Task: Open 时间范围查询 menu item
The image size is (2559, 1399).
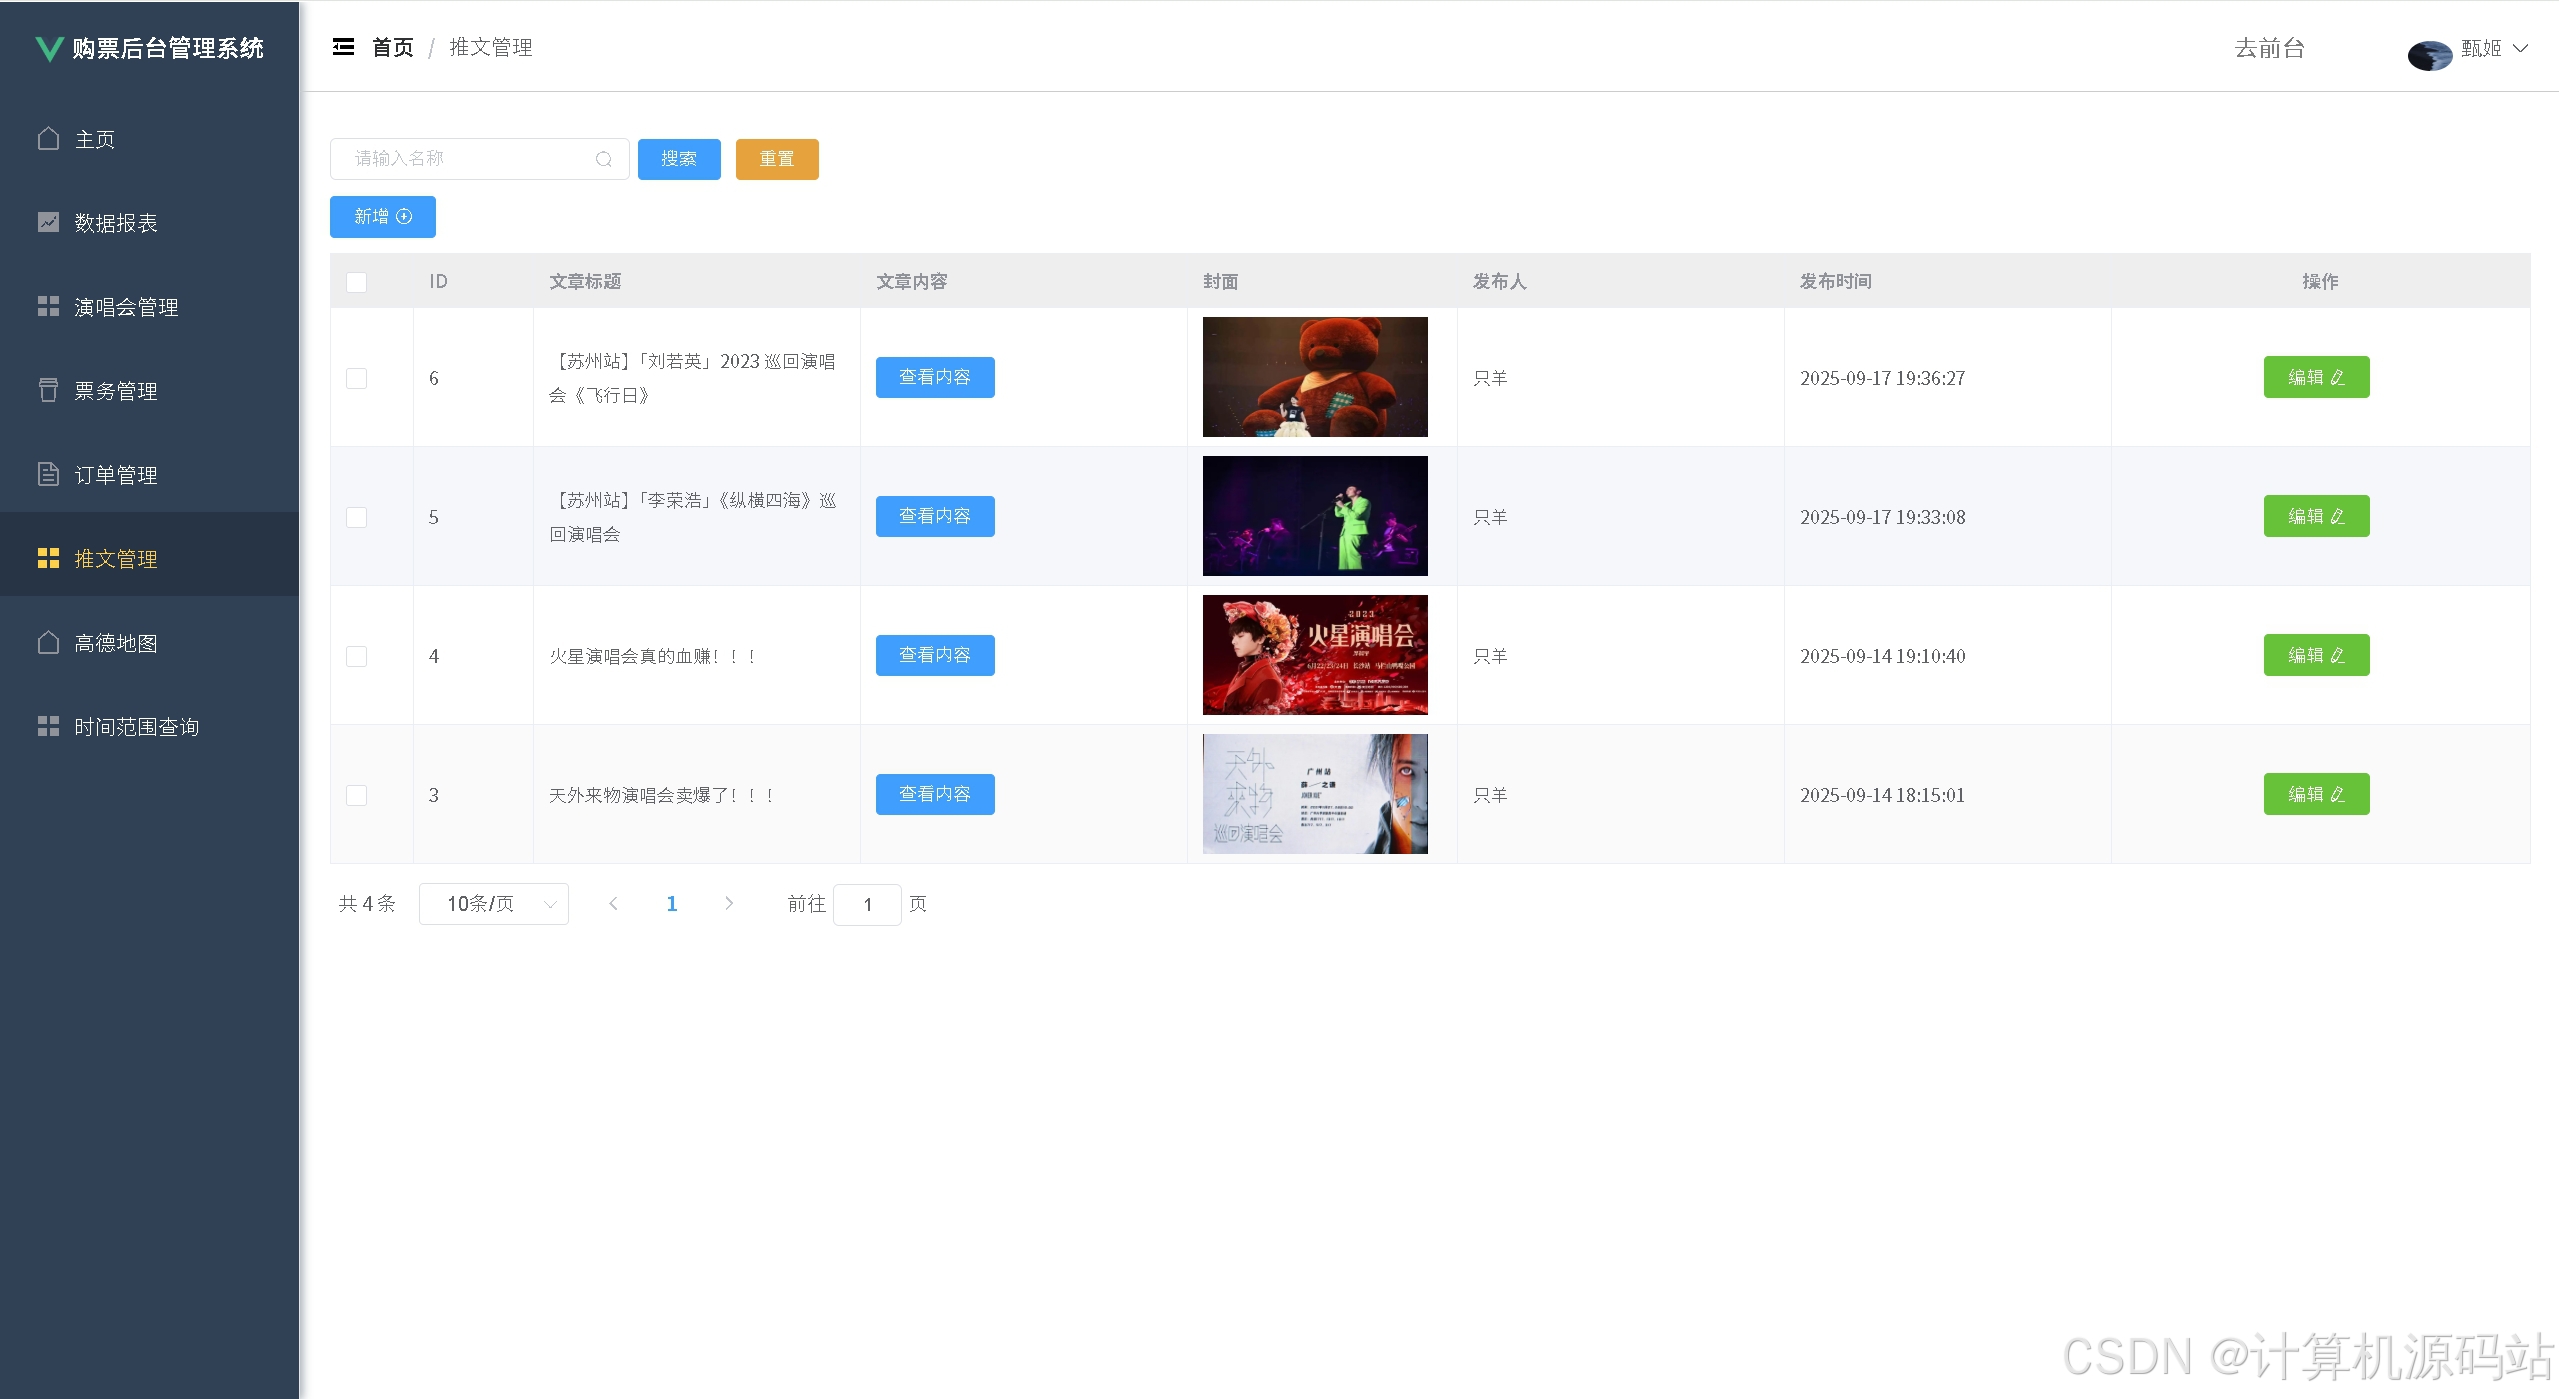Action: tap(150, 727)
